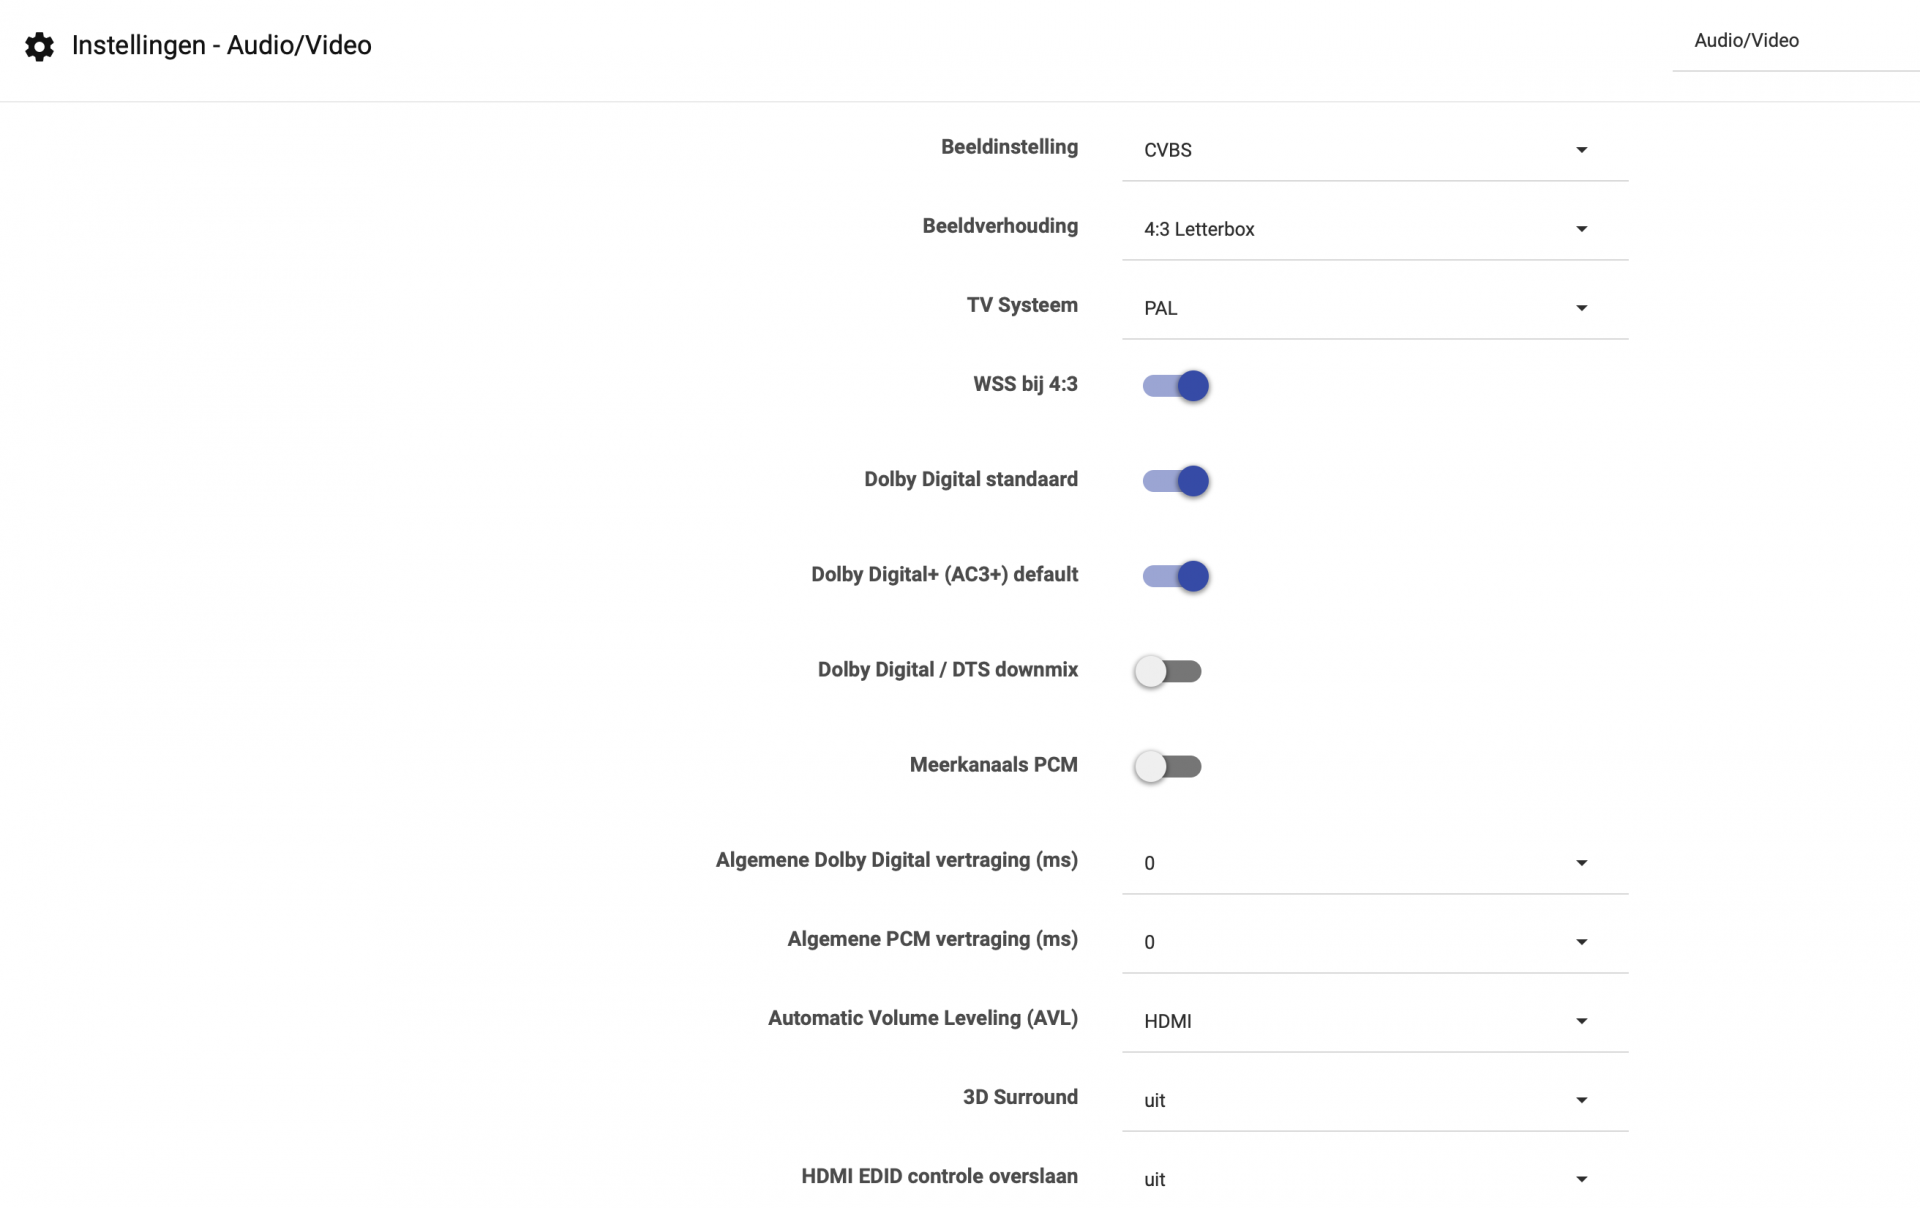Click the Beeldverhouding dropdown arrow
1920x1208 pixels.
point(1581,228)
